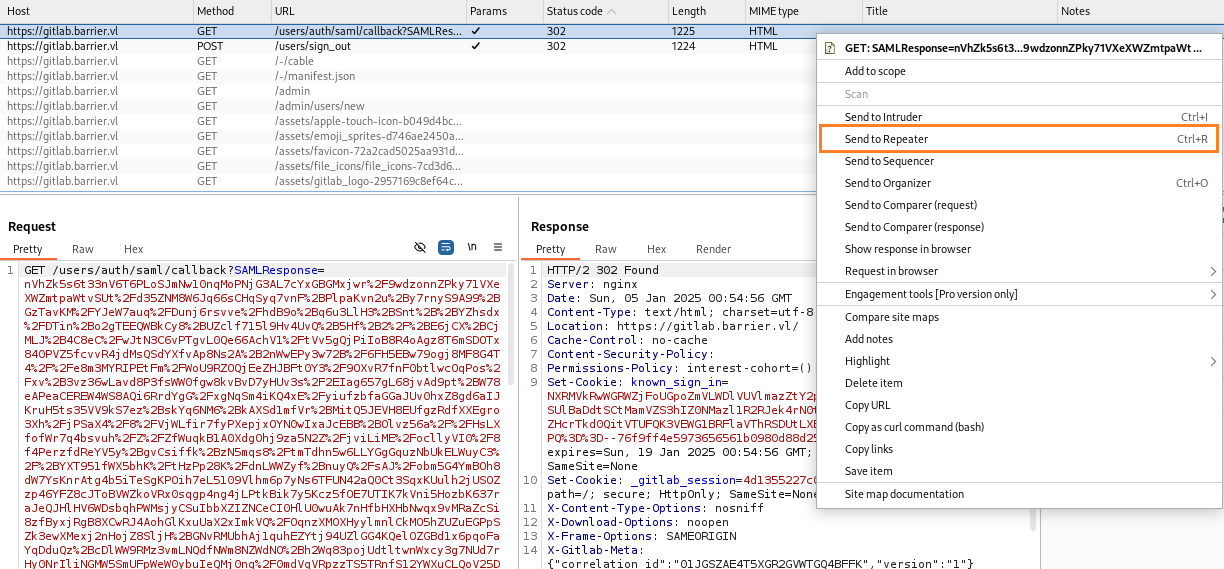Choose Send to Repeater from the menu
The image size is (1224, 569).
pyautogui.click(x=1018, y=139)
